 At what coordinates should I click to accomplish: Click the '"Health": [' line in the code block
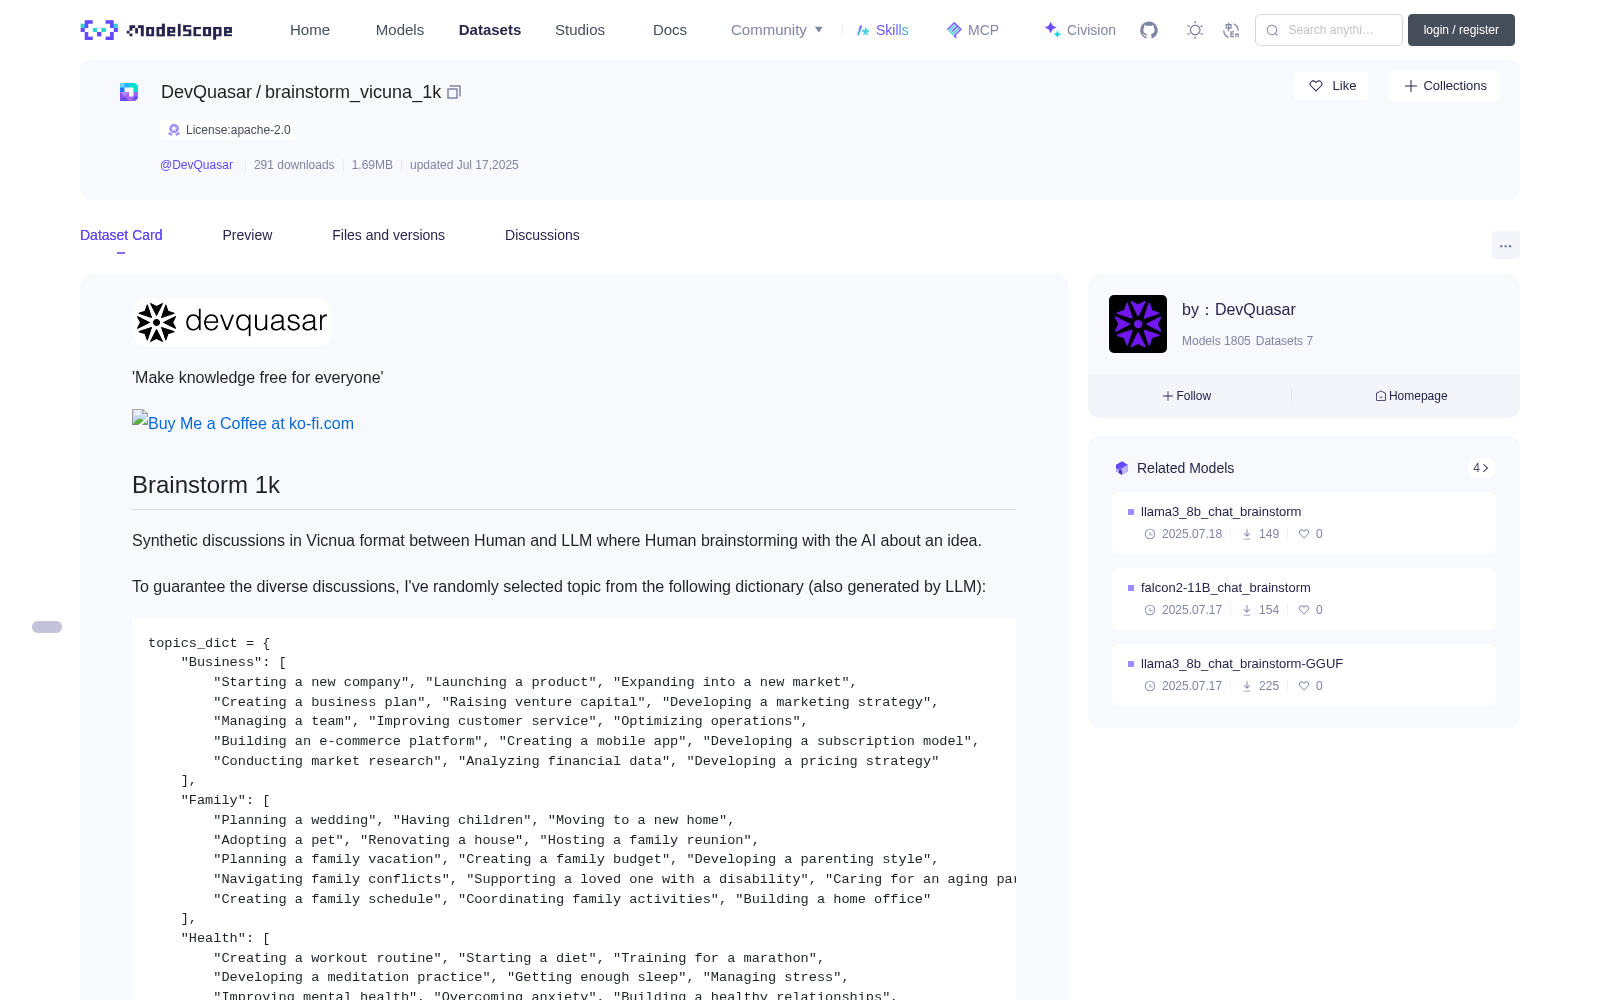click(226, 938)
